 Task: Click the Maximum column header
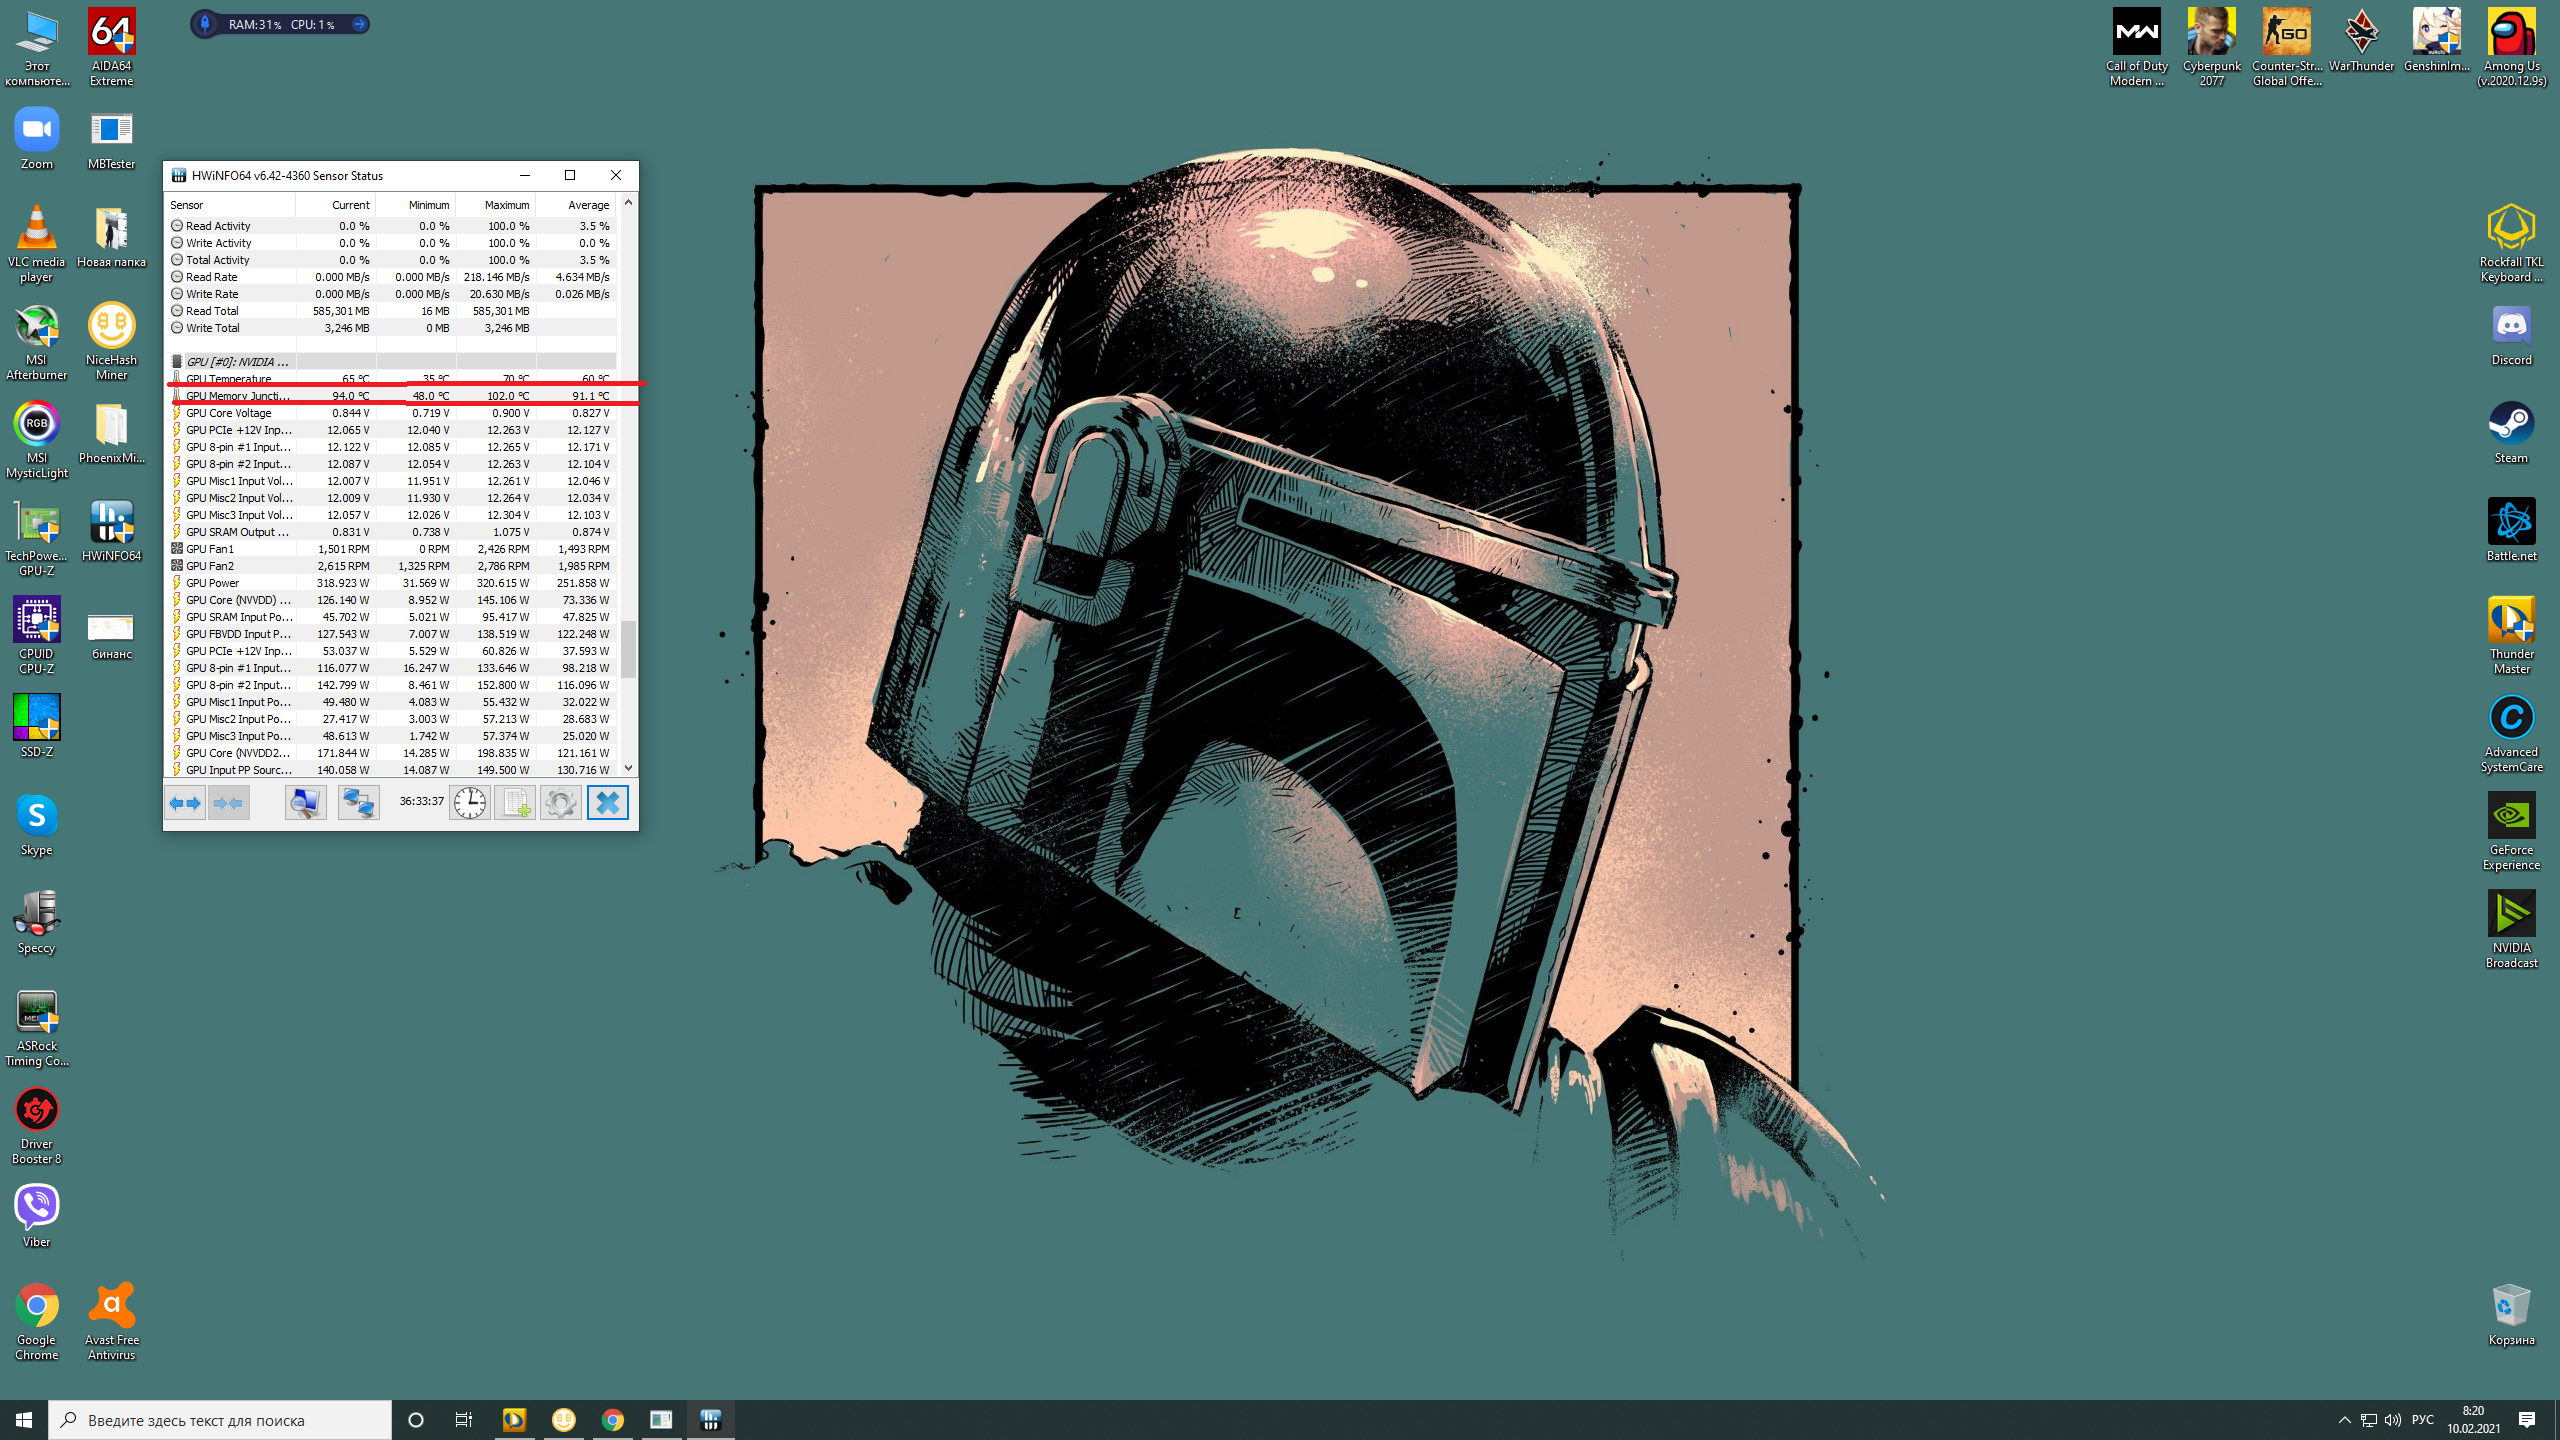(506, 205)
